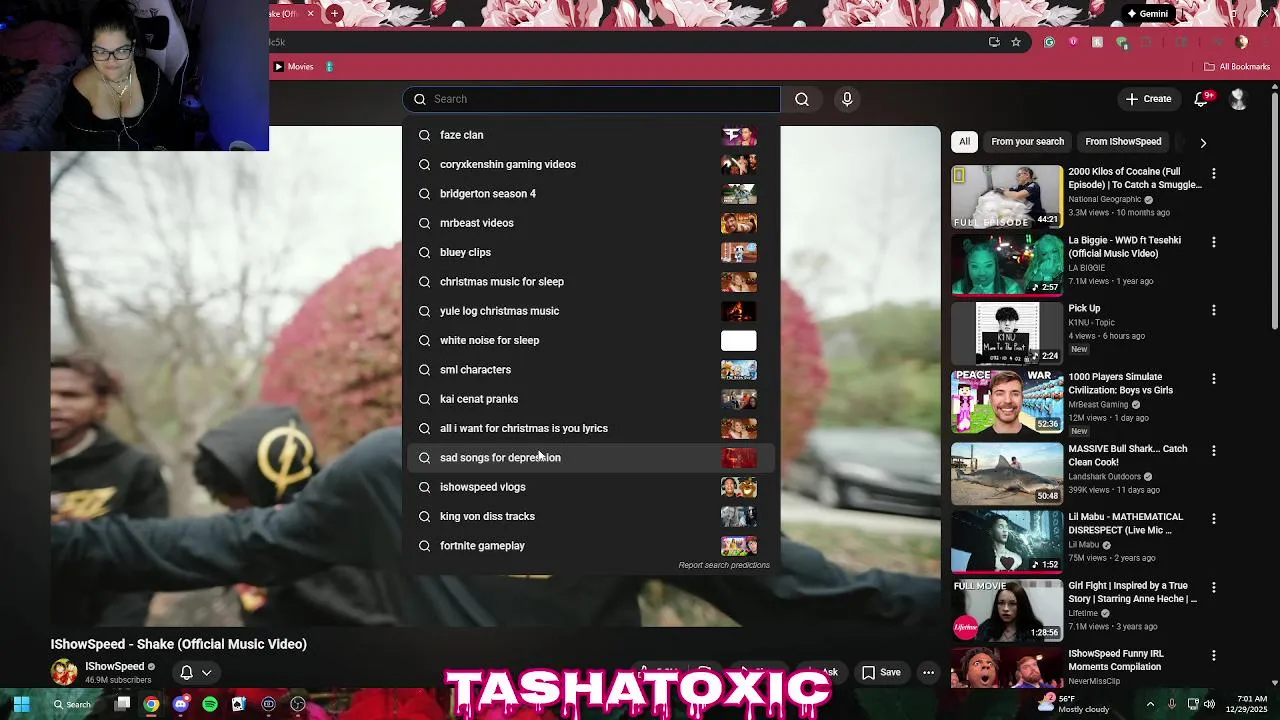Select the All filter chip

[x=964, y=142]
